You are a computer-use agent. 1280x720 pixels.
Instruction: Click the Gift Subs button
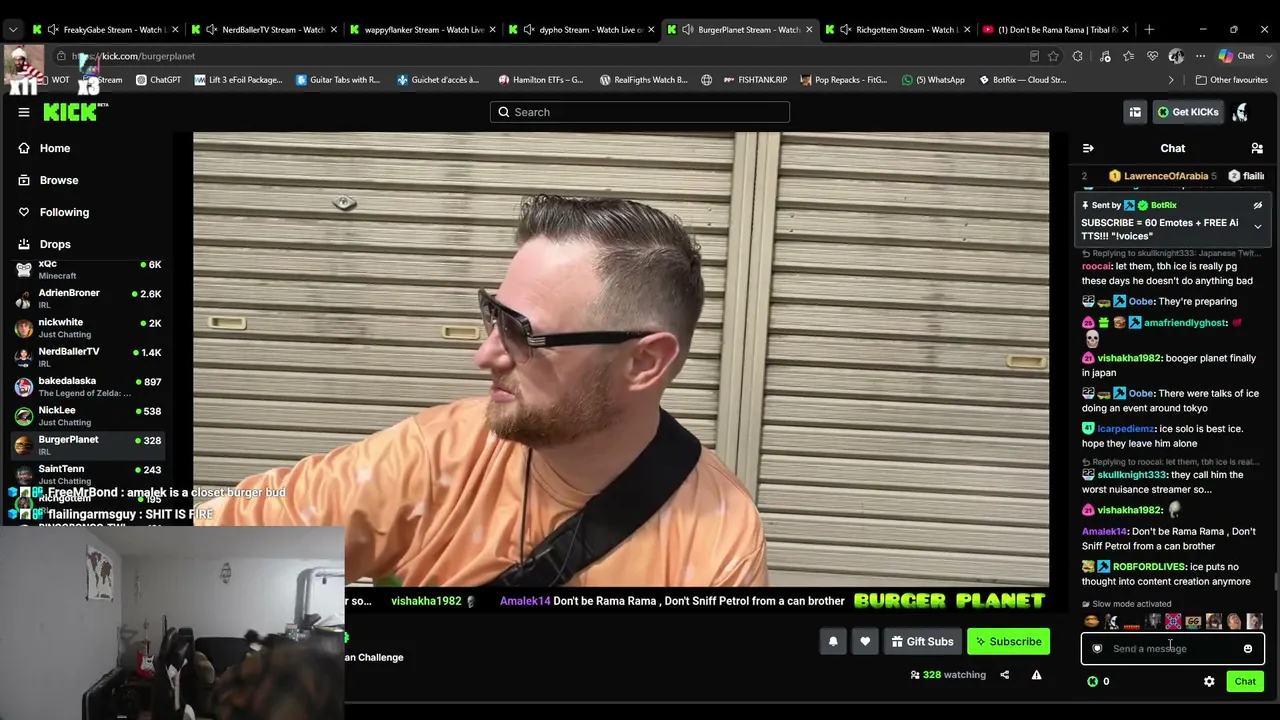pos(922,642)
